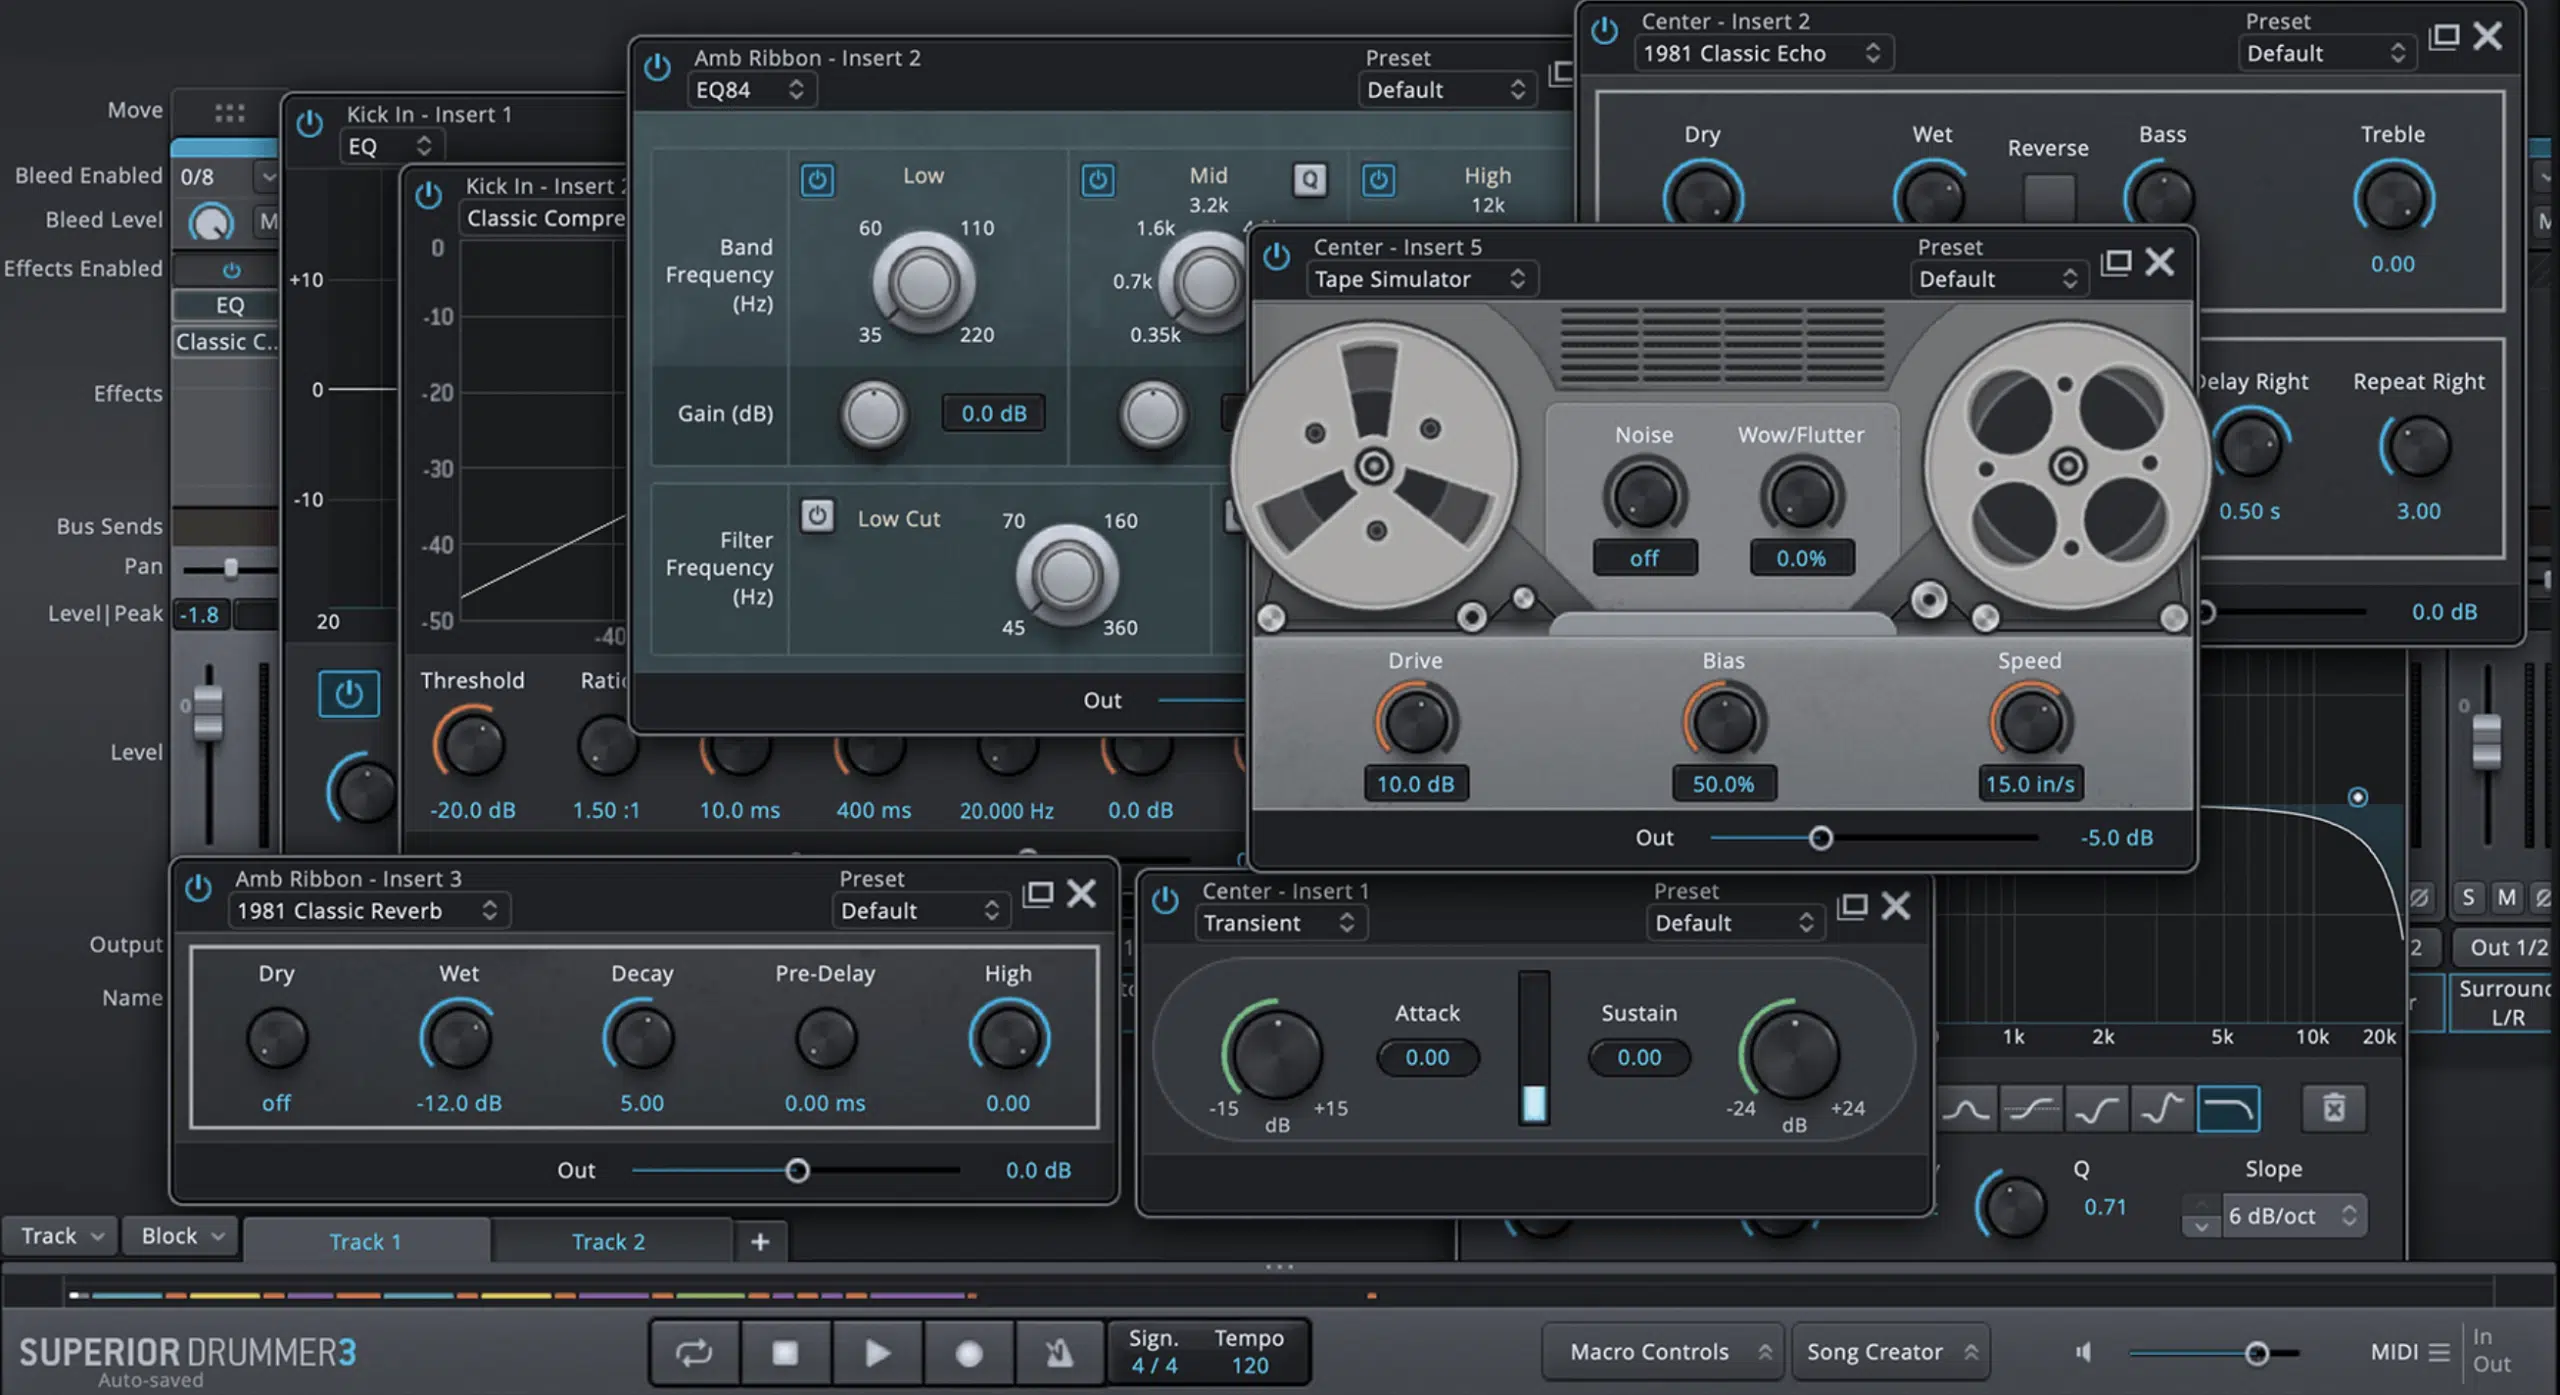Expand the Macro Controls panel

[1664, 1352]
